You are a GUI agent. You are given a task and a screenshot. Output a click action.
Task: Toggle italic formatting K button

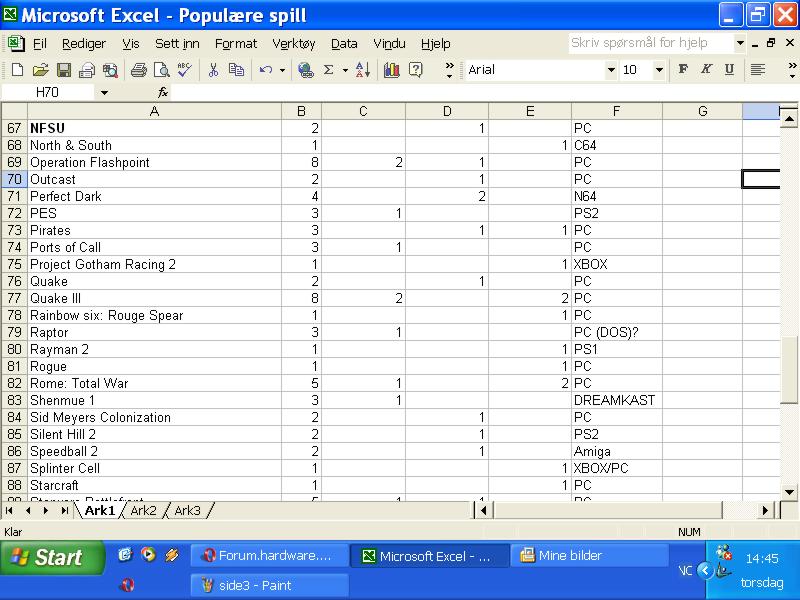(x=706, y=70)
